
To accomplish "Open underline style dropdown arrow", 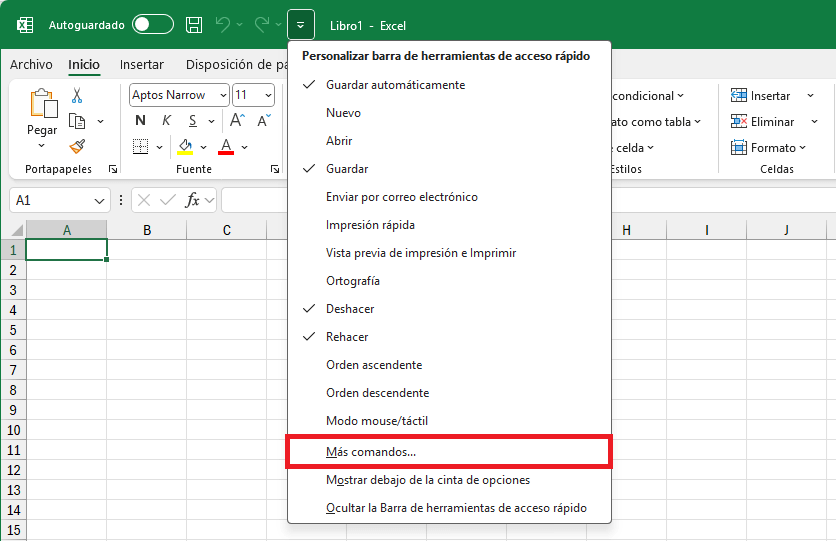I will 211,121.
